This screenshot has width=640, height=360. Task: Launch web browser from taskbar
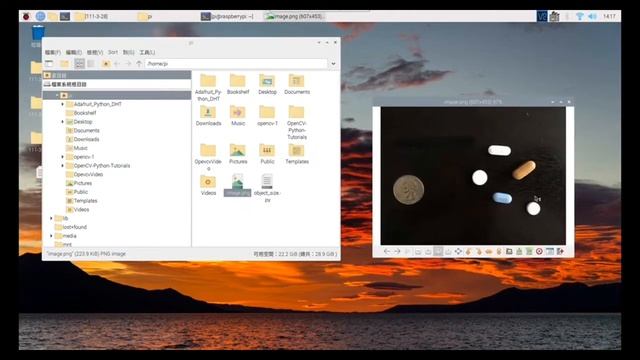click(40, 16)
